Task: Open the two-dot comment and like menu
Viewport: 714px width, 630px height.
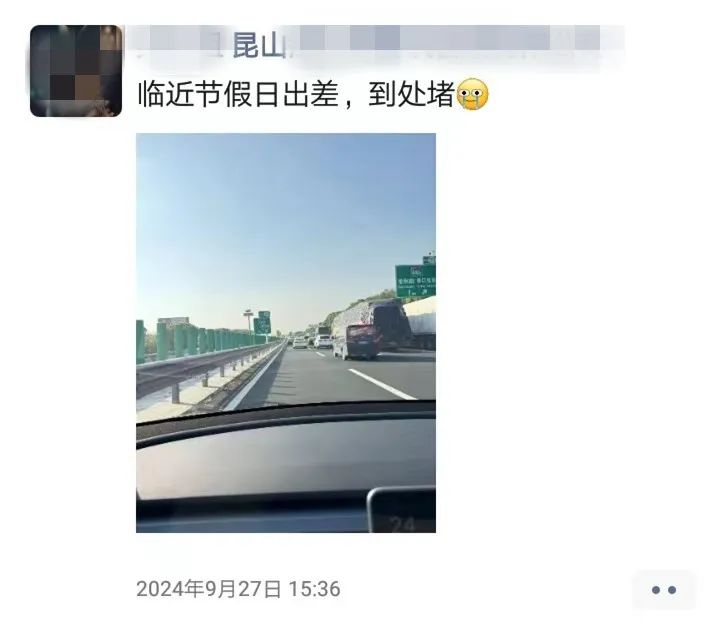Action: (x=664, y=590)
